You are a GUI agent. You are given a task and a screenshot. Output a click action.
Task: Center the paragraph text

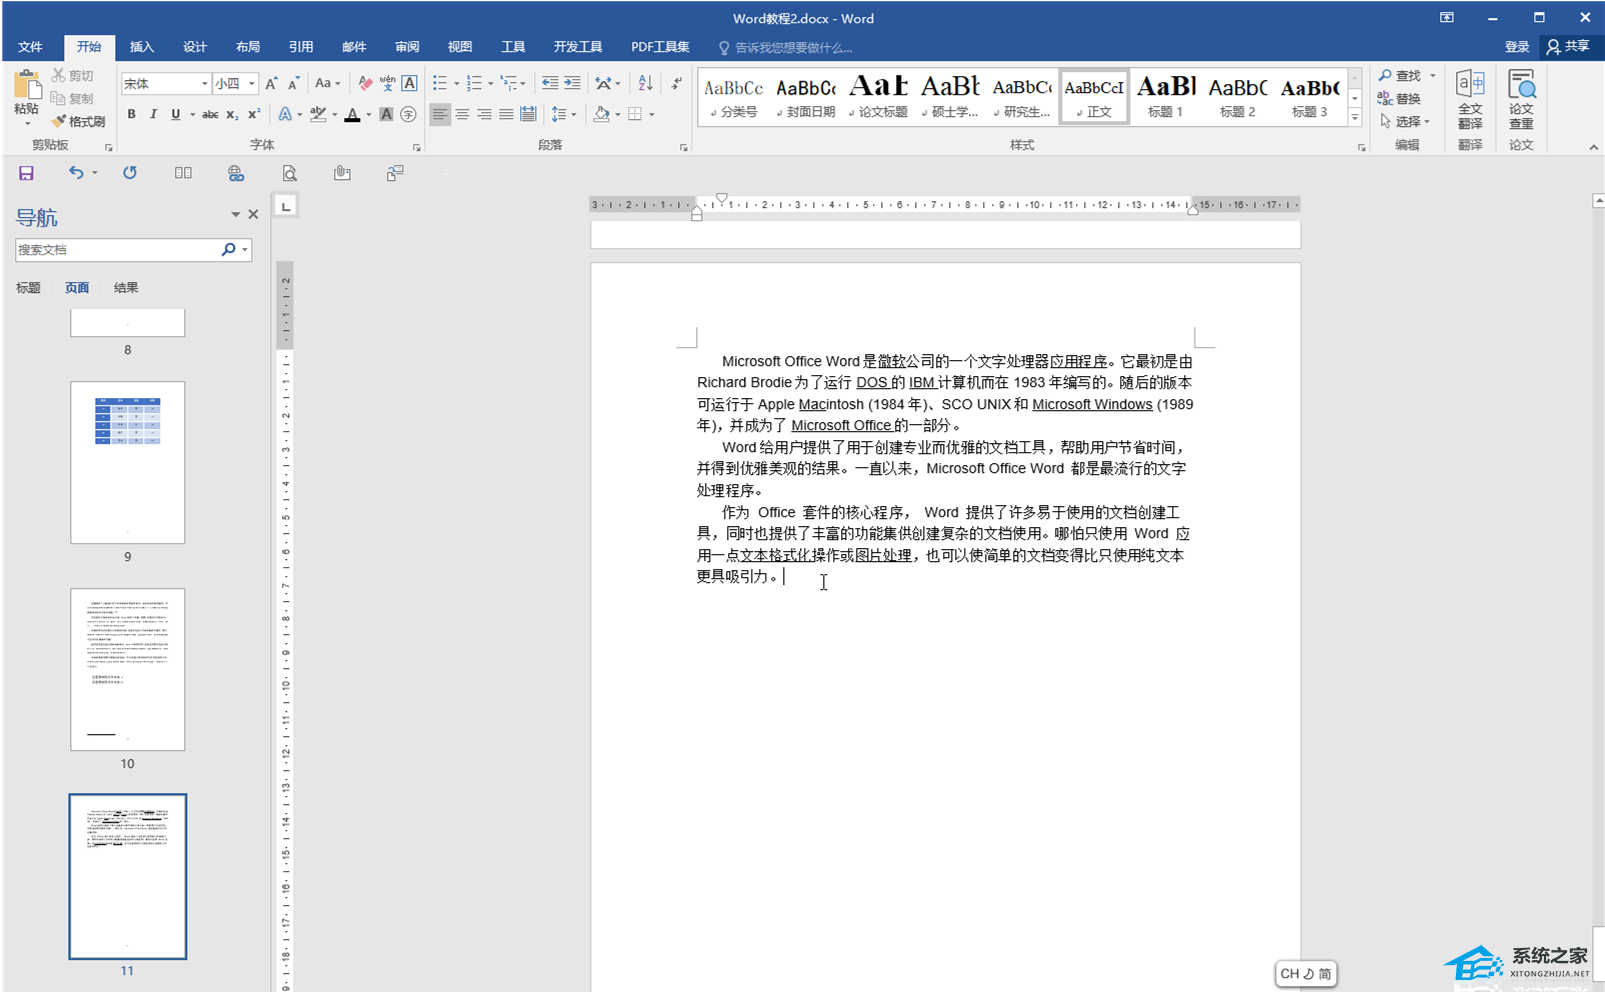(x=462, y=115)
